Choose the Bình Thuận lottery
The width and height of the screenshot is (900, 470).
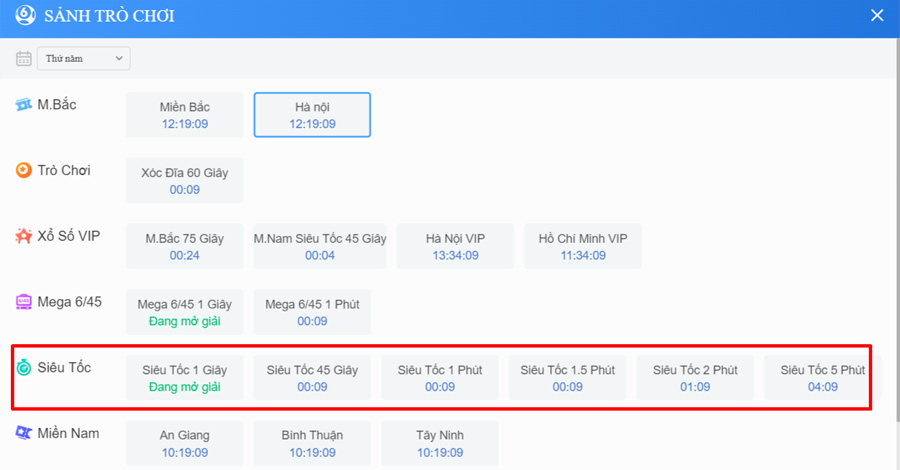coord(312,443)
